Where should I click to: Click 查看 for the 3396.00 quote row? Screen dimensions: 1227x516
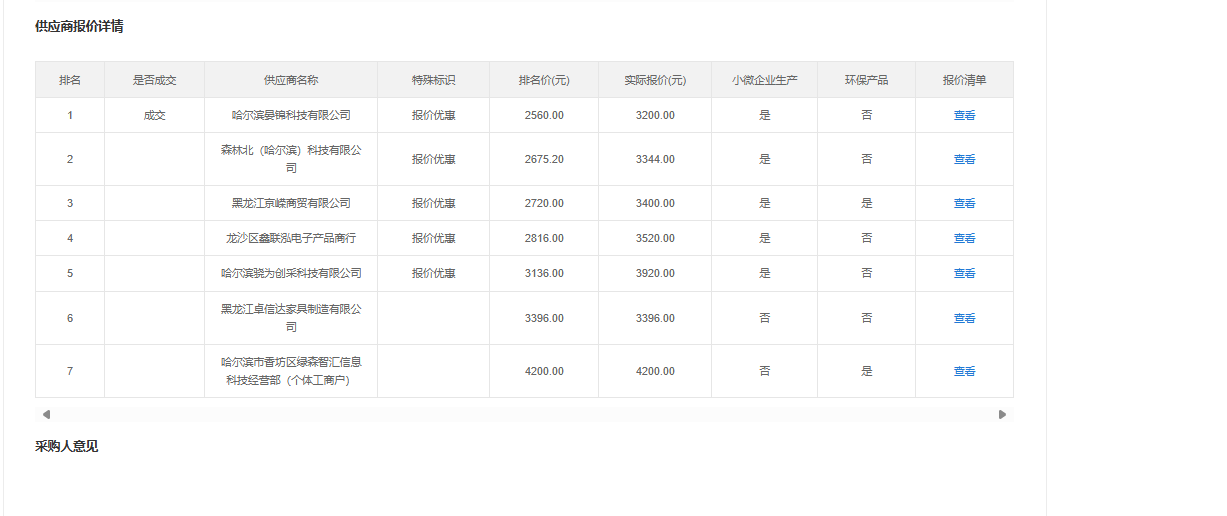(x=964, y=318)
